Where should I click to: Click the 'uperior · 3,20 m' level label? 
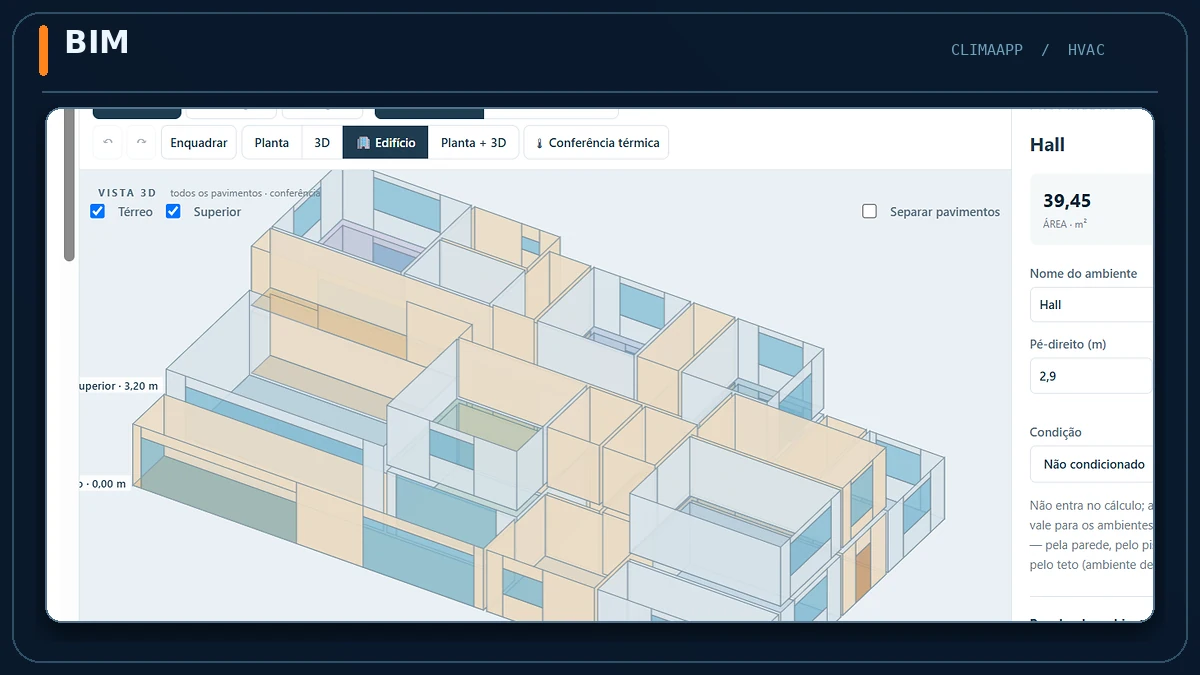pos(119,385)
